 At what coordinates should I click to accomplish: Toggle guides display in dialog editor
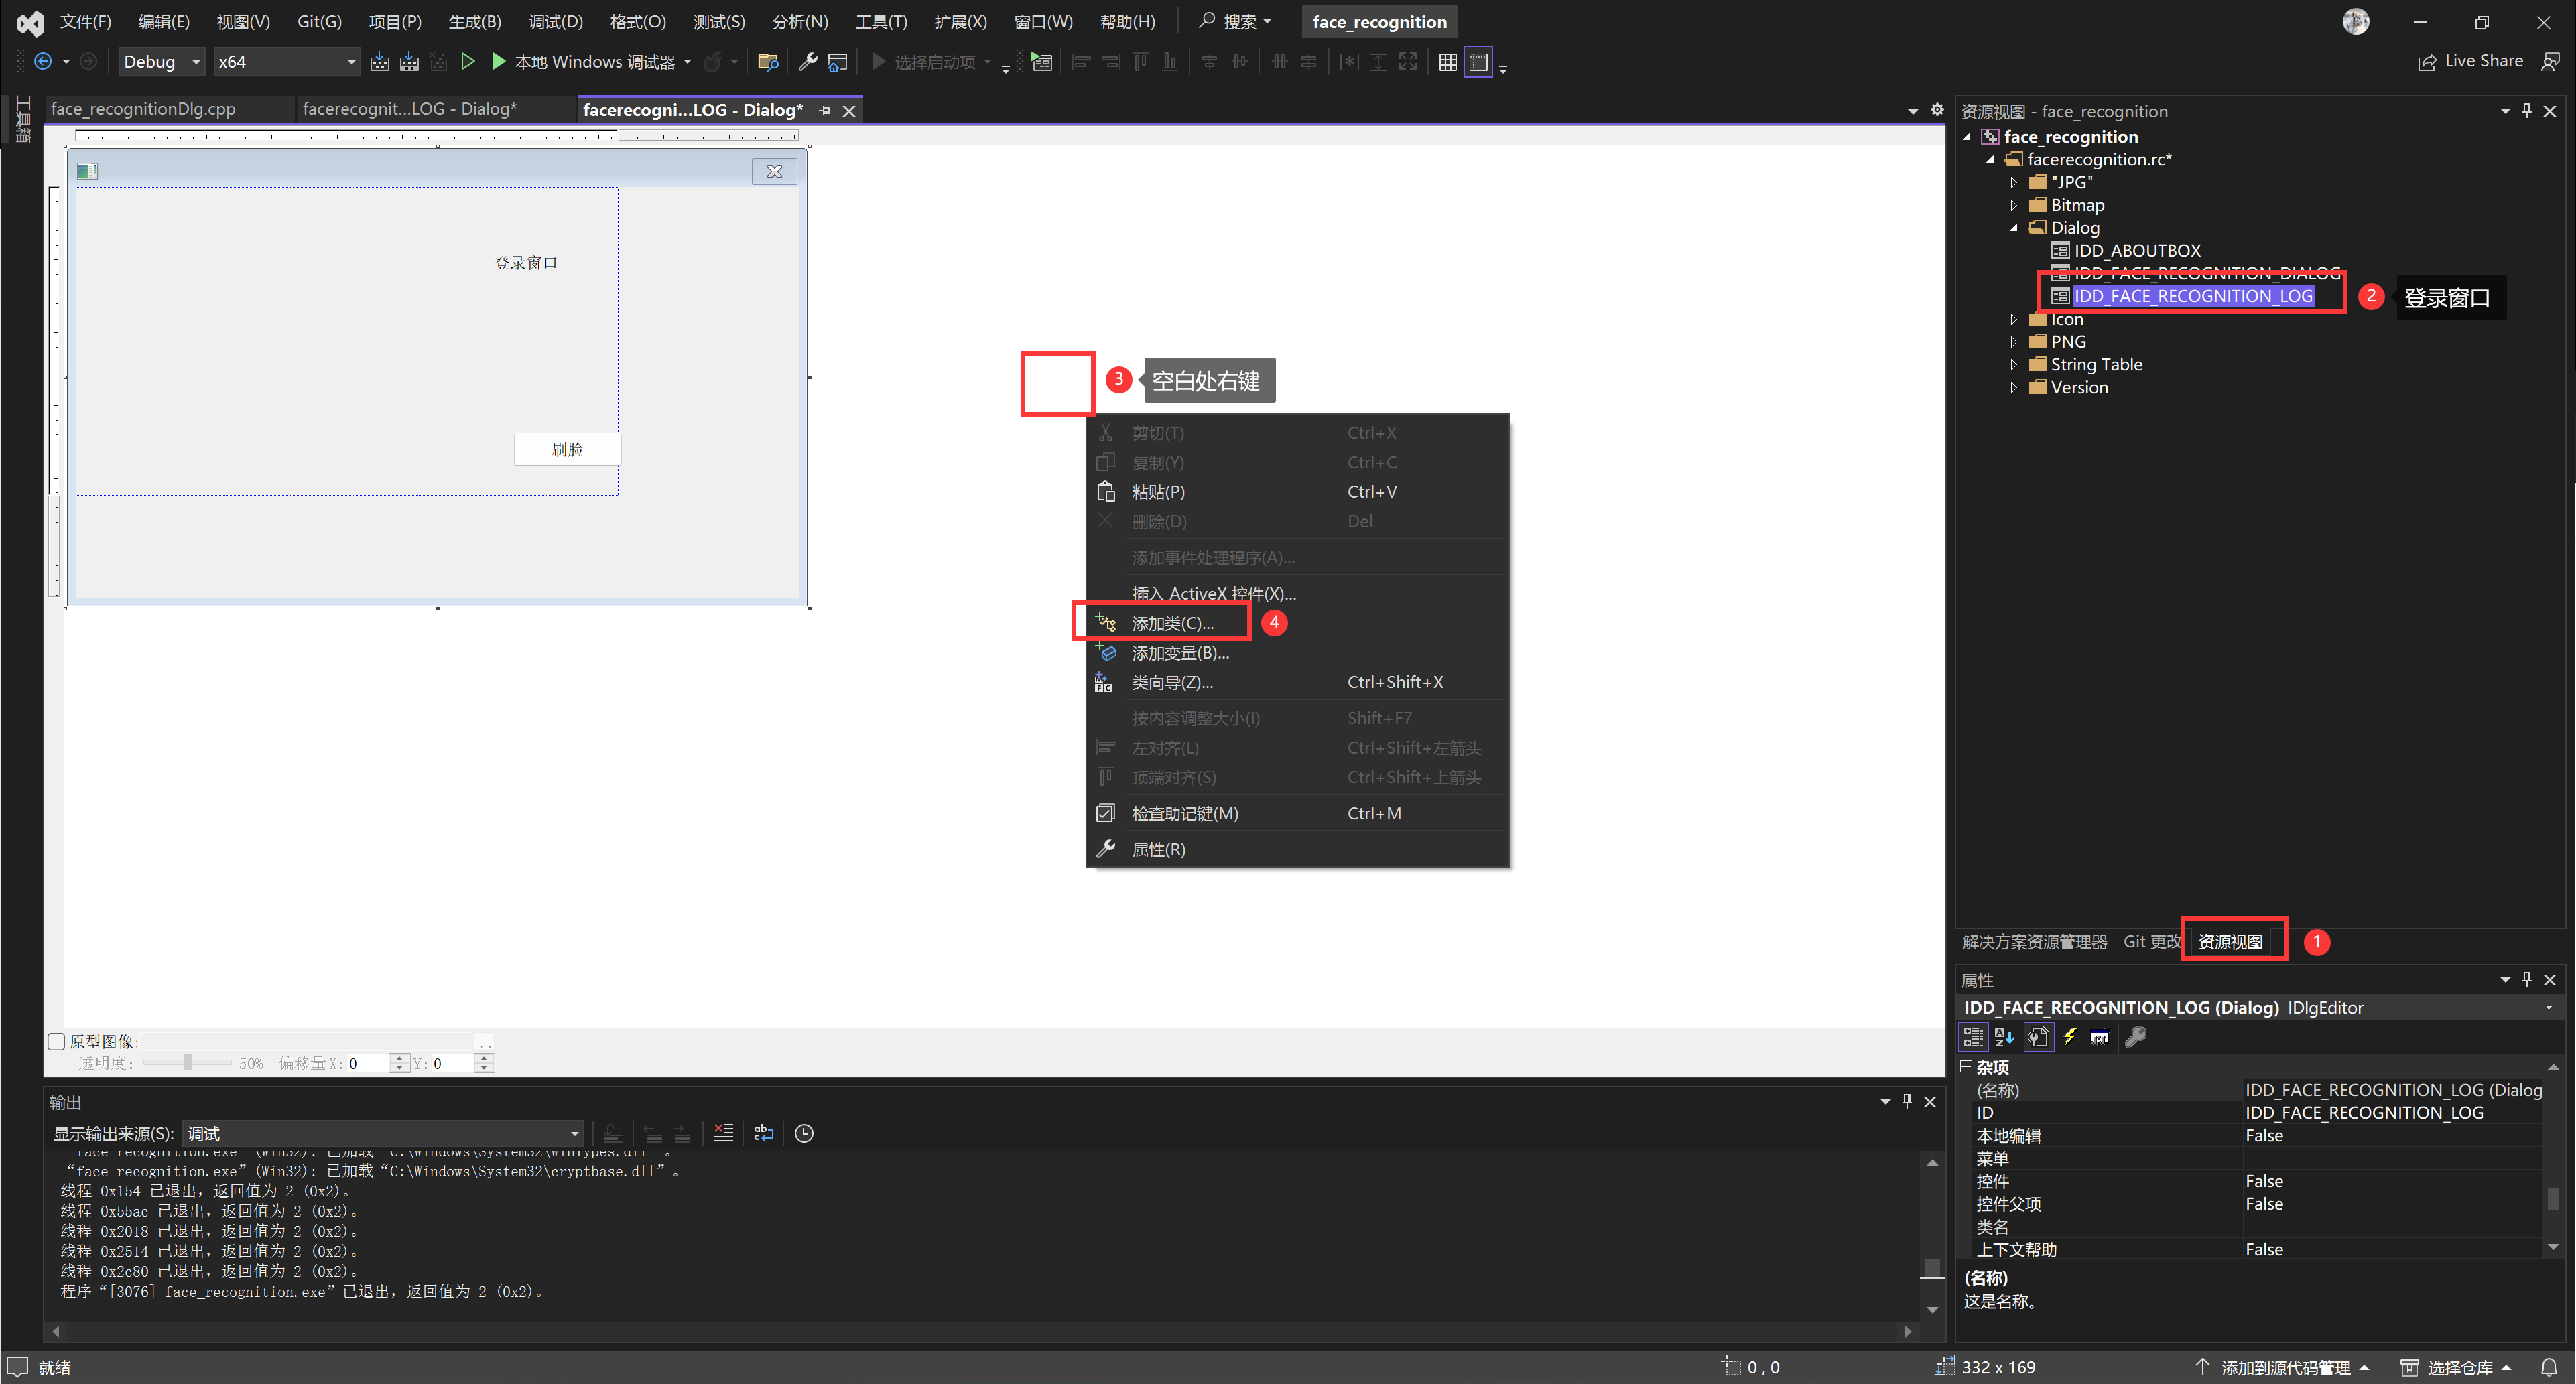point(1478,62)
